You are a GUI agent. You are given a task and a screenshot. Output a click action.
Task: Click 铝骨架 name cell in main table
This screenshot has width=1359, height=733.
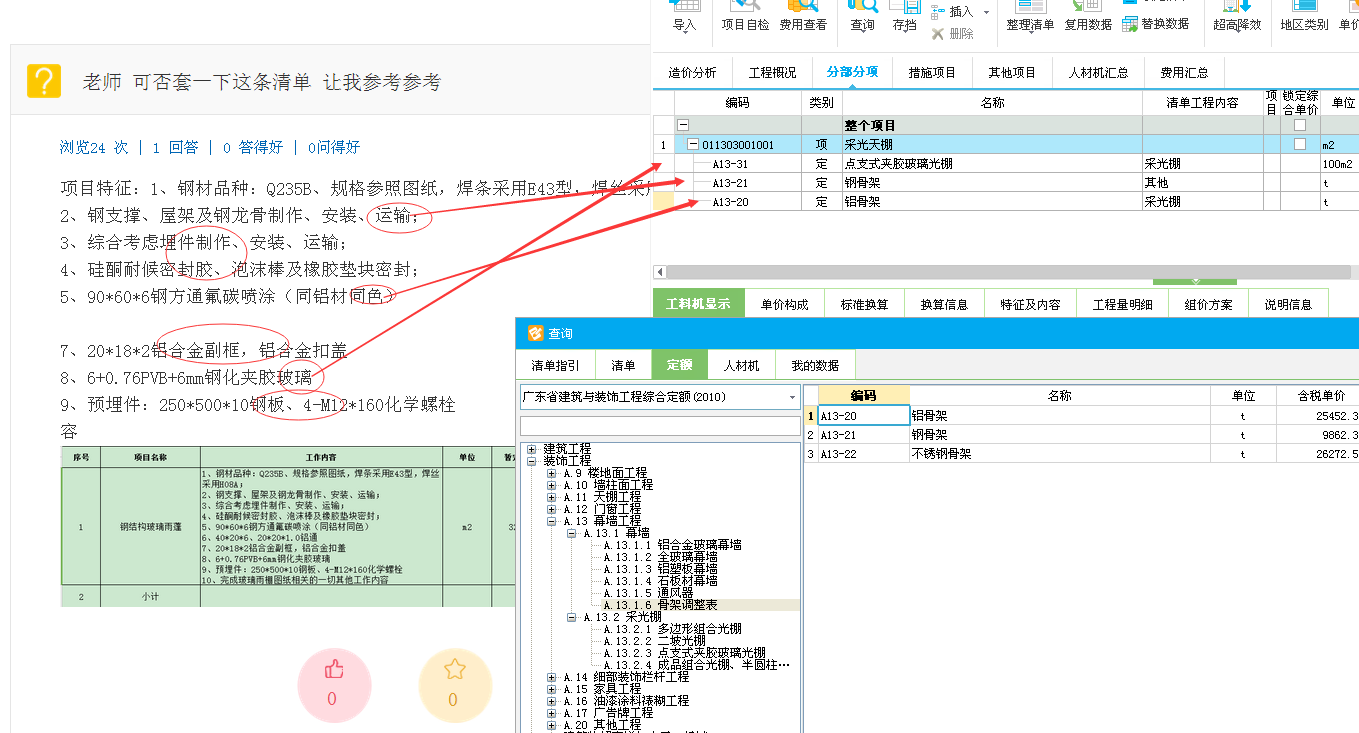(x=992, y=202)
